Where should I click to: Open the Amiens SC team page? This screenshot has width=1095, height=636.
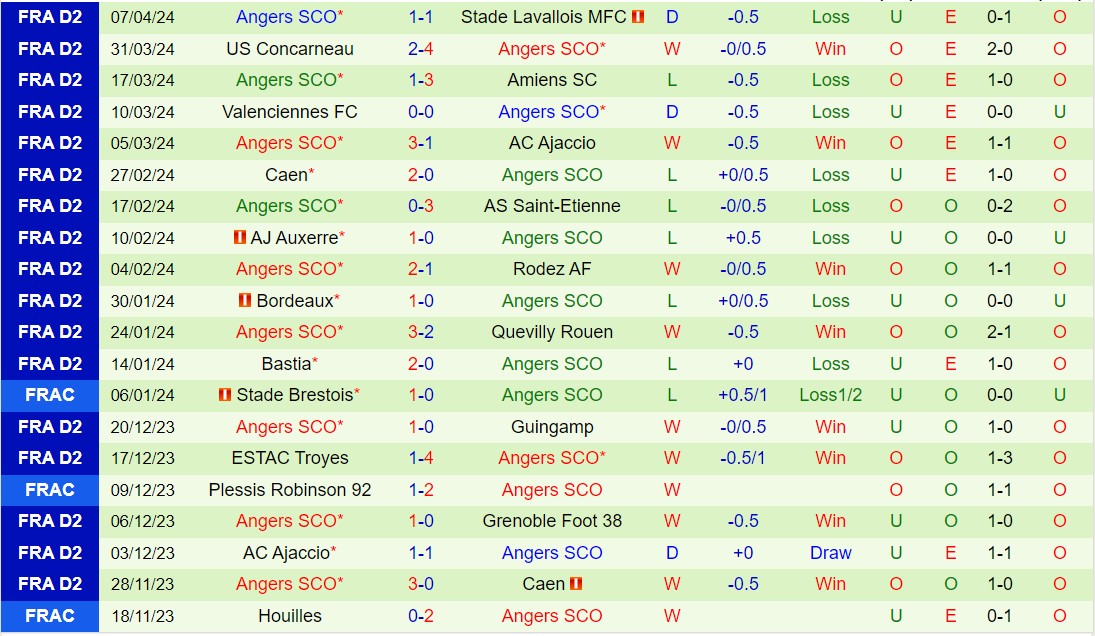(x=552, y=80)
